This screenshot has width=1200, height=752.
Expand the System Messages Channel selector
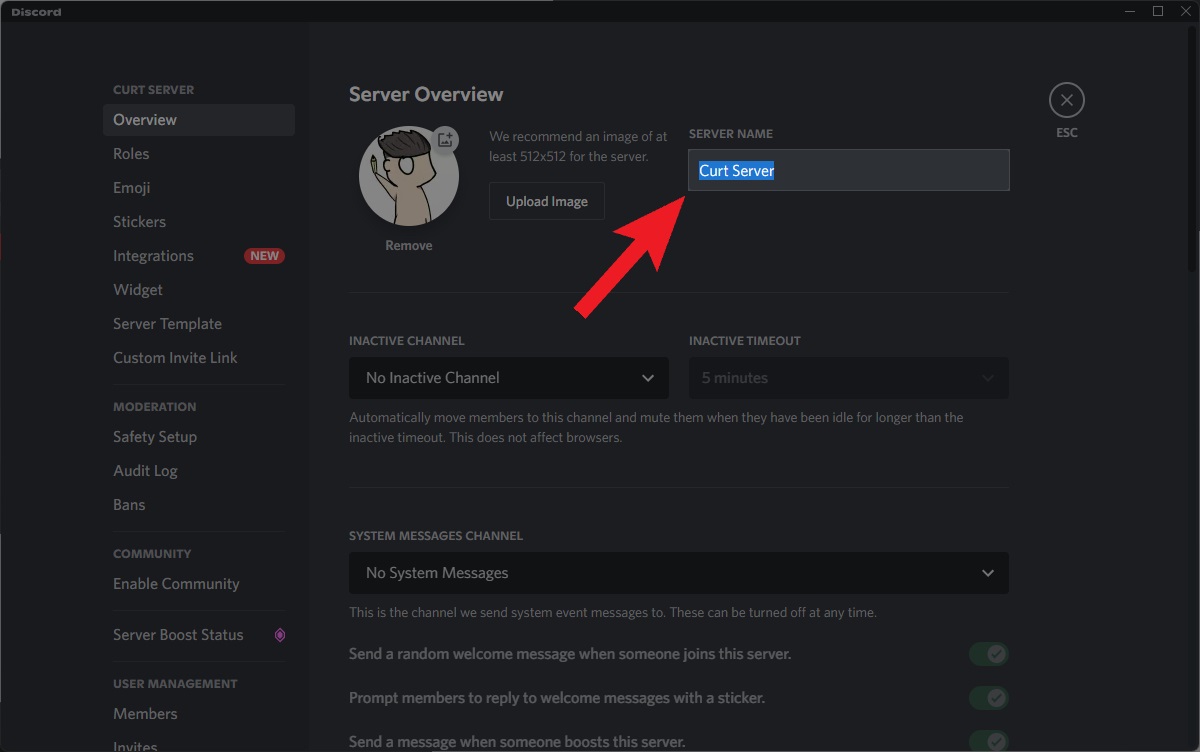[678, 573]
